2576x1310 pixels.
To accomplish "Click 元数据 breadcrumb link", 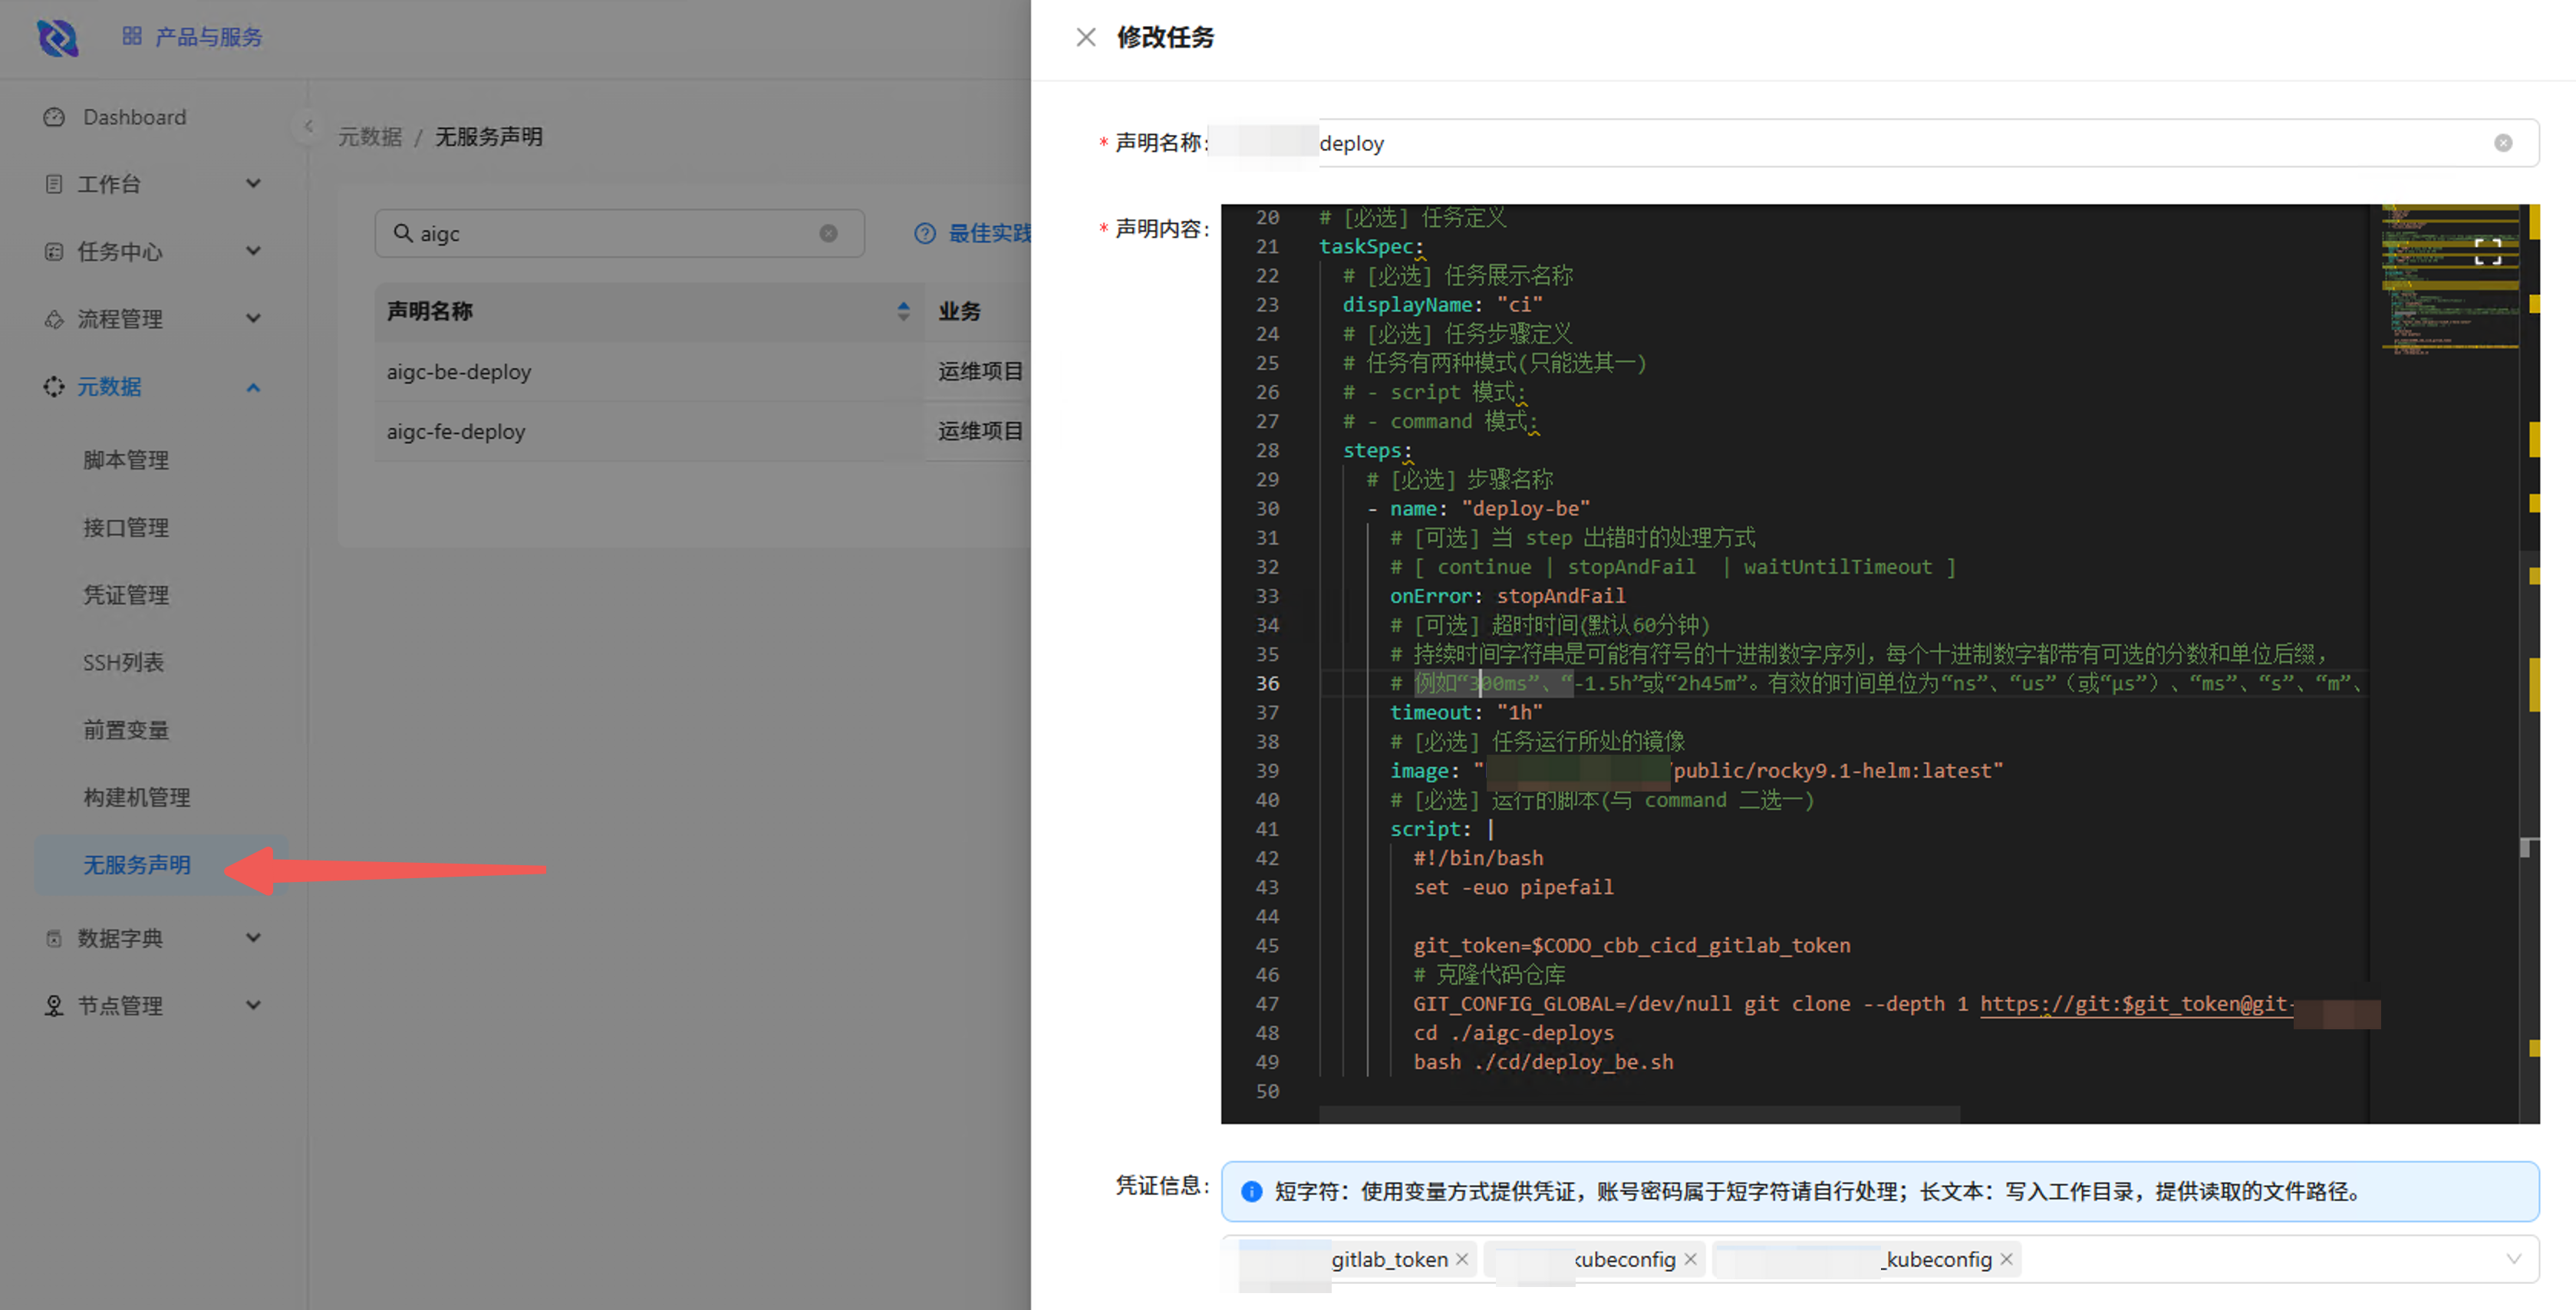I will click(x=370, y=136).
